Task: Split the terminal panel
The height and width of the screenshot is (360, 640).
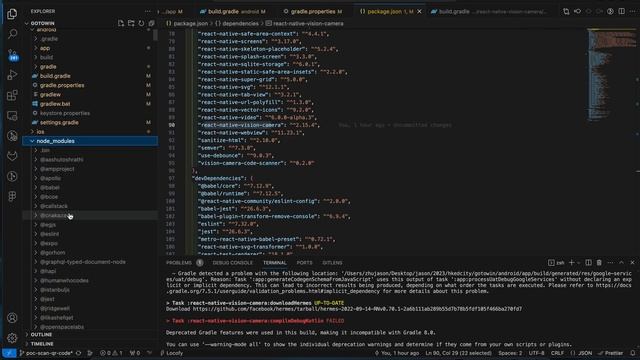Action: pos(588,262)
